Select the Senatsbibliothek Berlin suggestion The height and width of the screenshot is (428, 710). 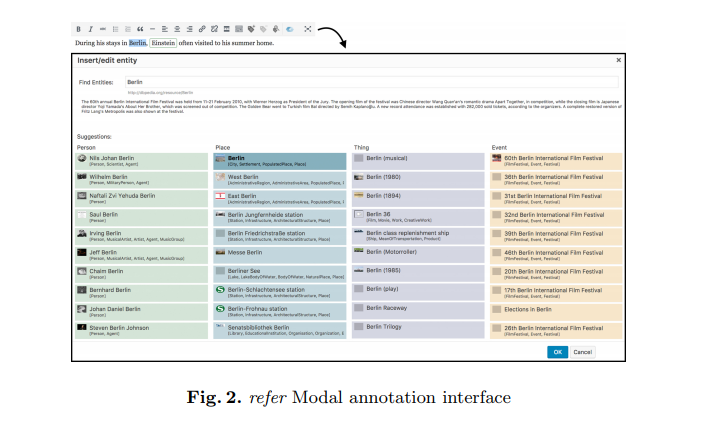click(x=280, y=331)
